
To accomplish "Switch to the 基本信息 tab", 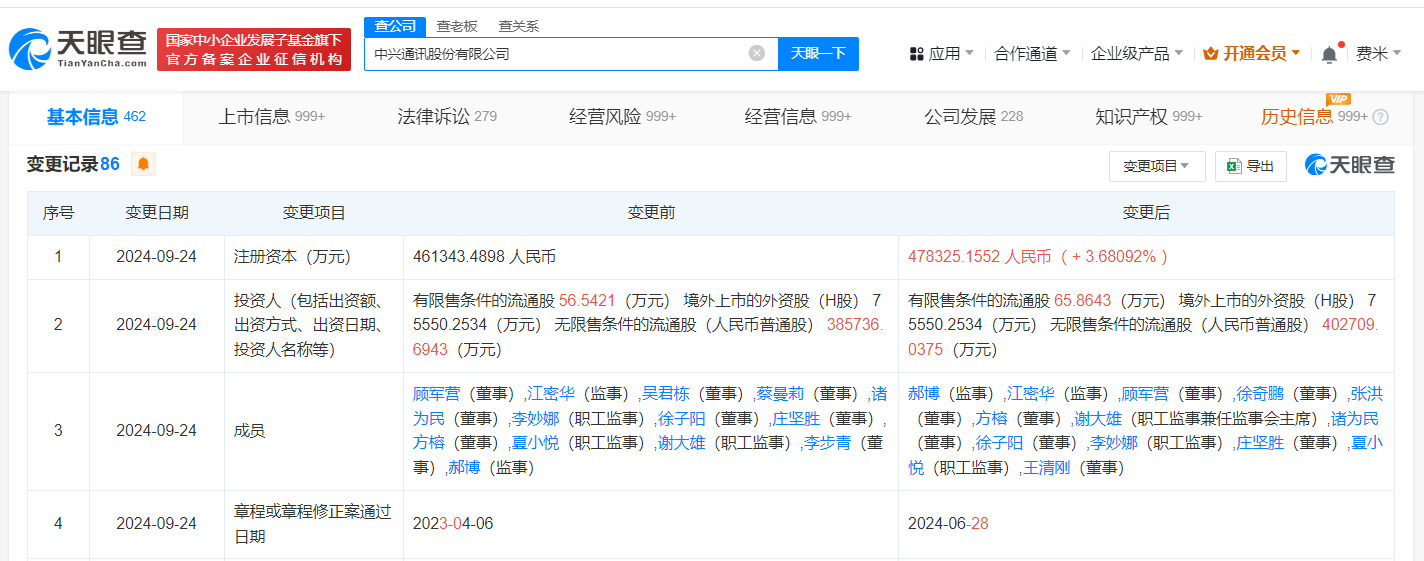I will pyautogui.click(x=96, y=117).
